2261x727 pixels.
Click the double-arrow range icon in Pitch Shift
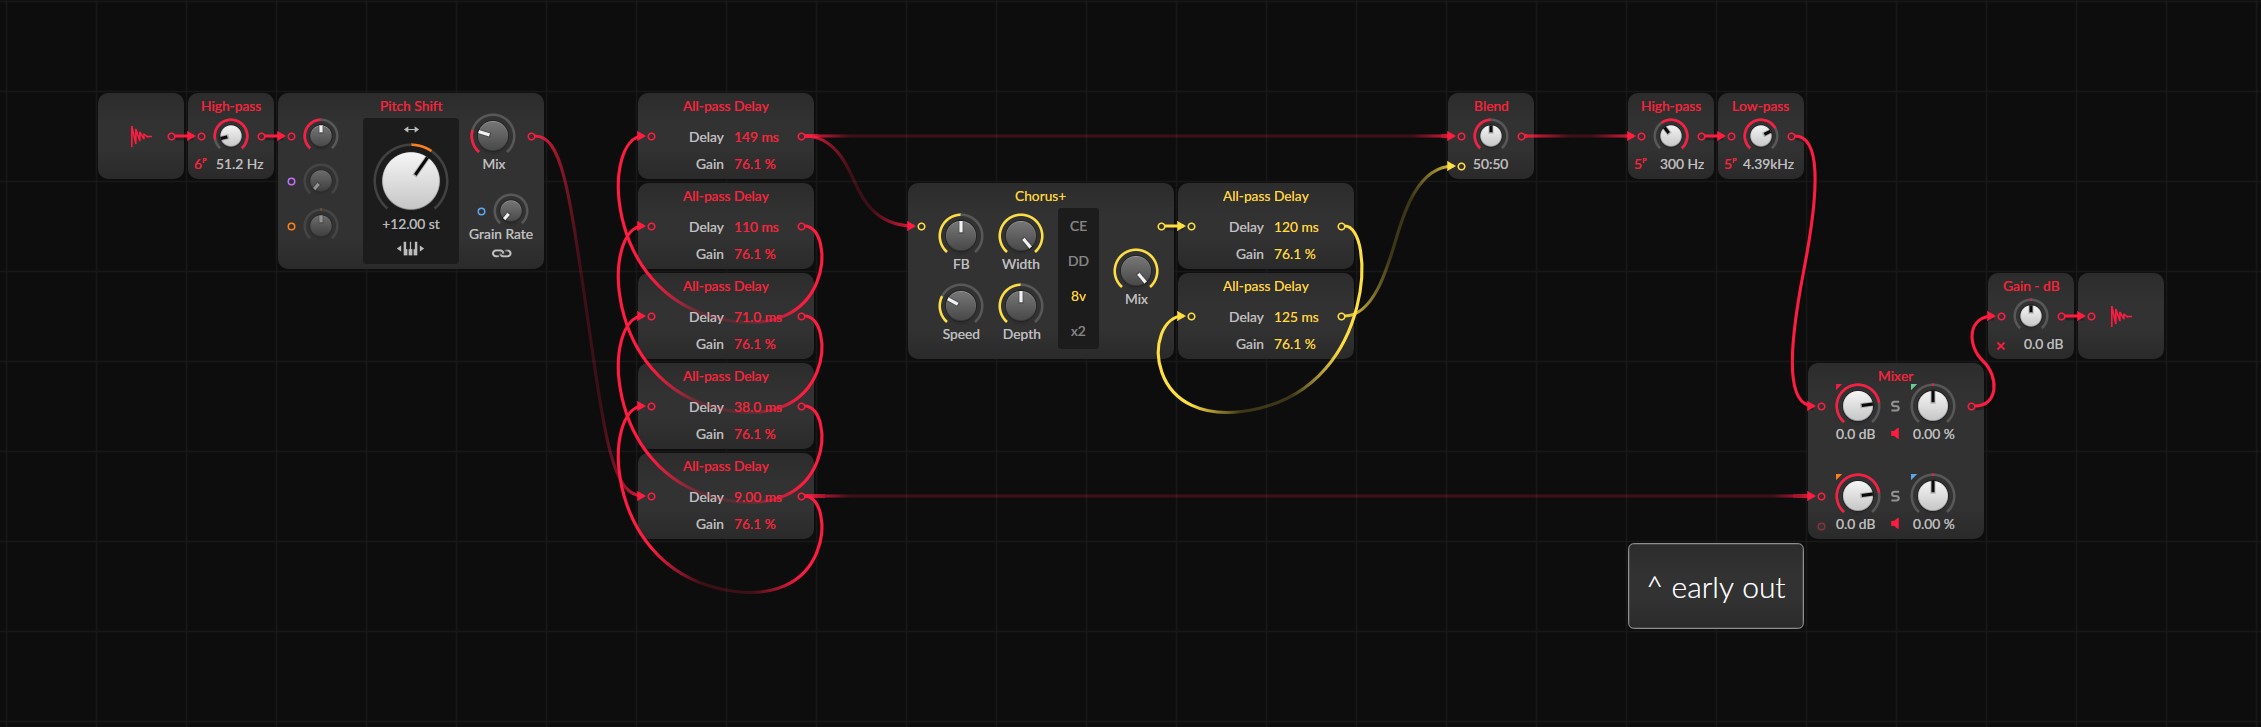click(x=411, y=130)
